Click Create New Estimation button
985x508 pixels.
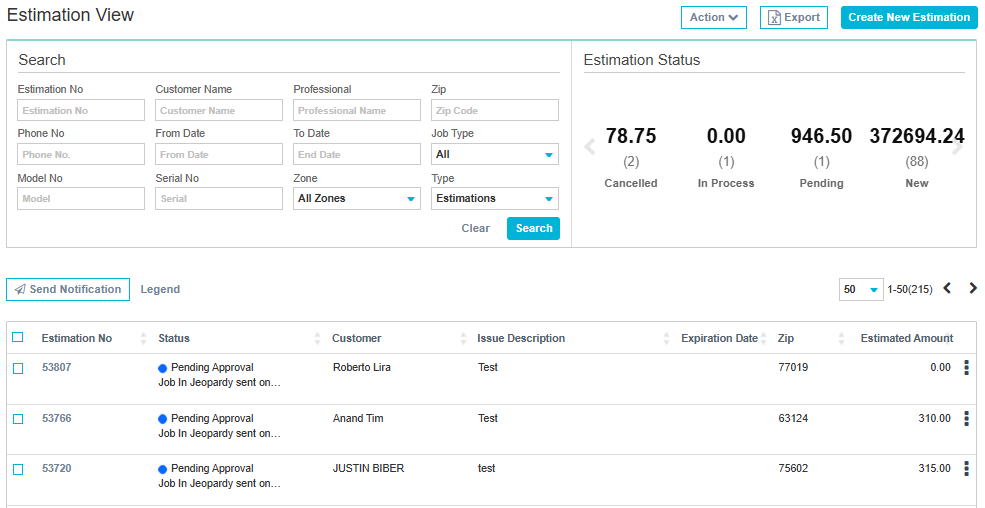tap(908, 17)
